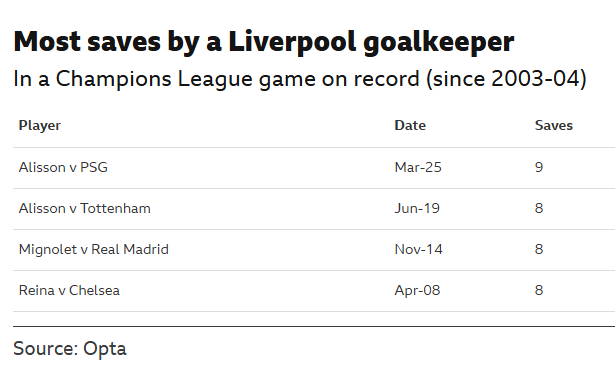This screenshot has height=369, width=615.
Task: Click the Source: Opta text
Action: click(70, 349)
